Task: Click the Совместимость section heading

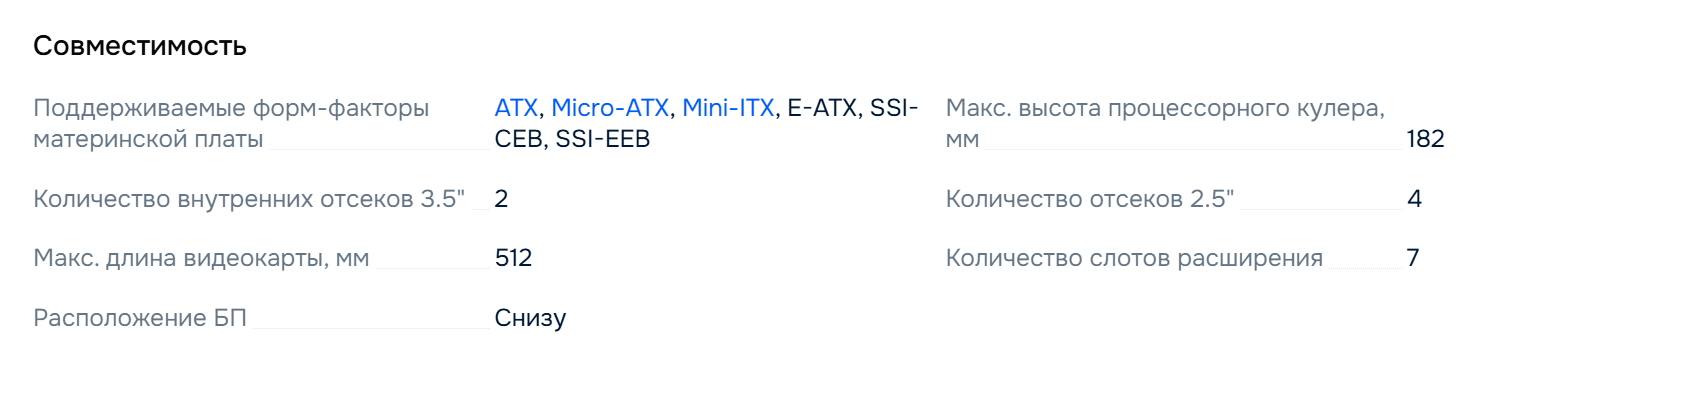Action: [x=140, y=46]
